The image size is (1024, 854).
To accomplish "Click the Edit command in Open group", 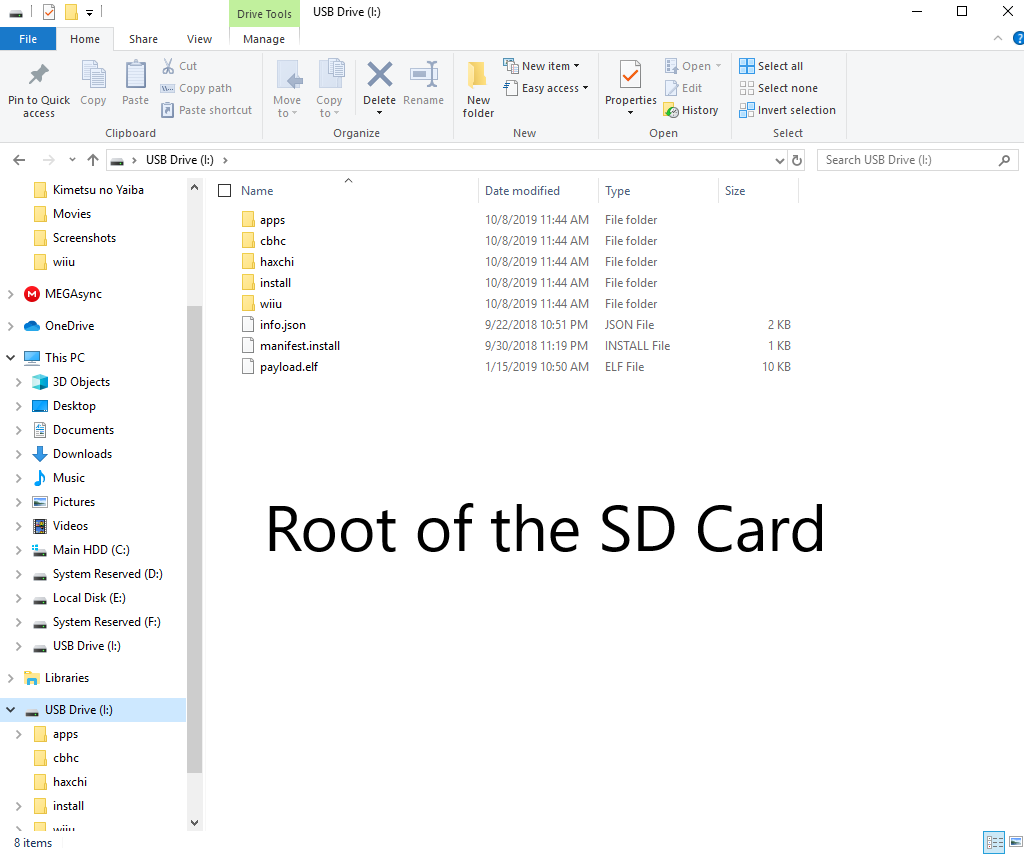I will (683, 88).
